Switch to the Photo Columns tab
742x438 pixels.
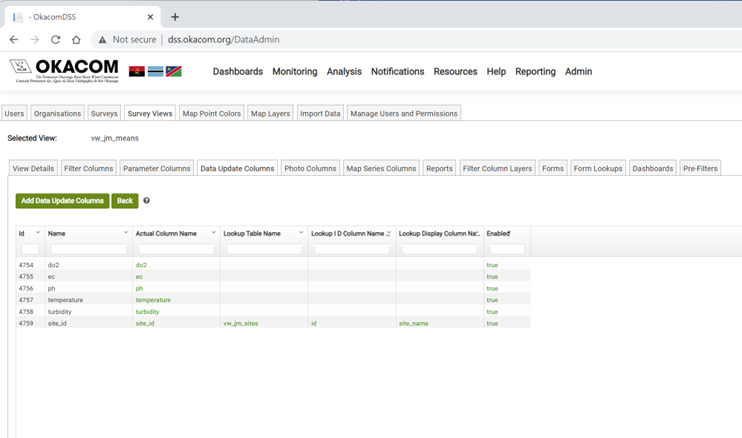coord(310,168)
